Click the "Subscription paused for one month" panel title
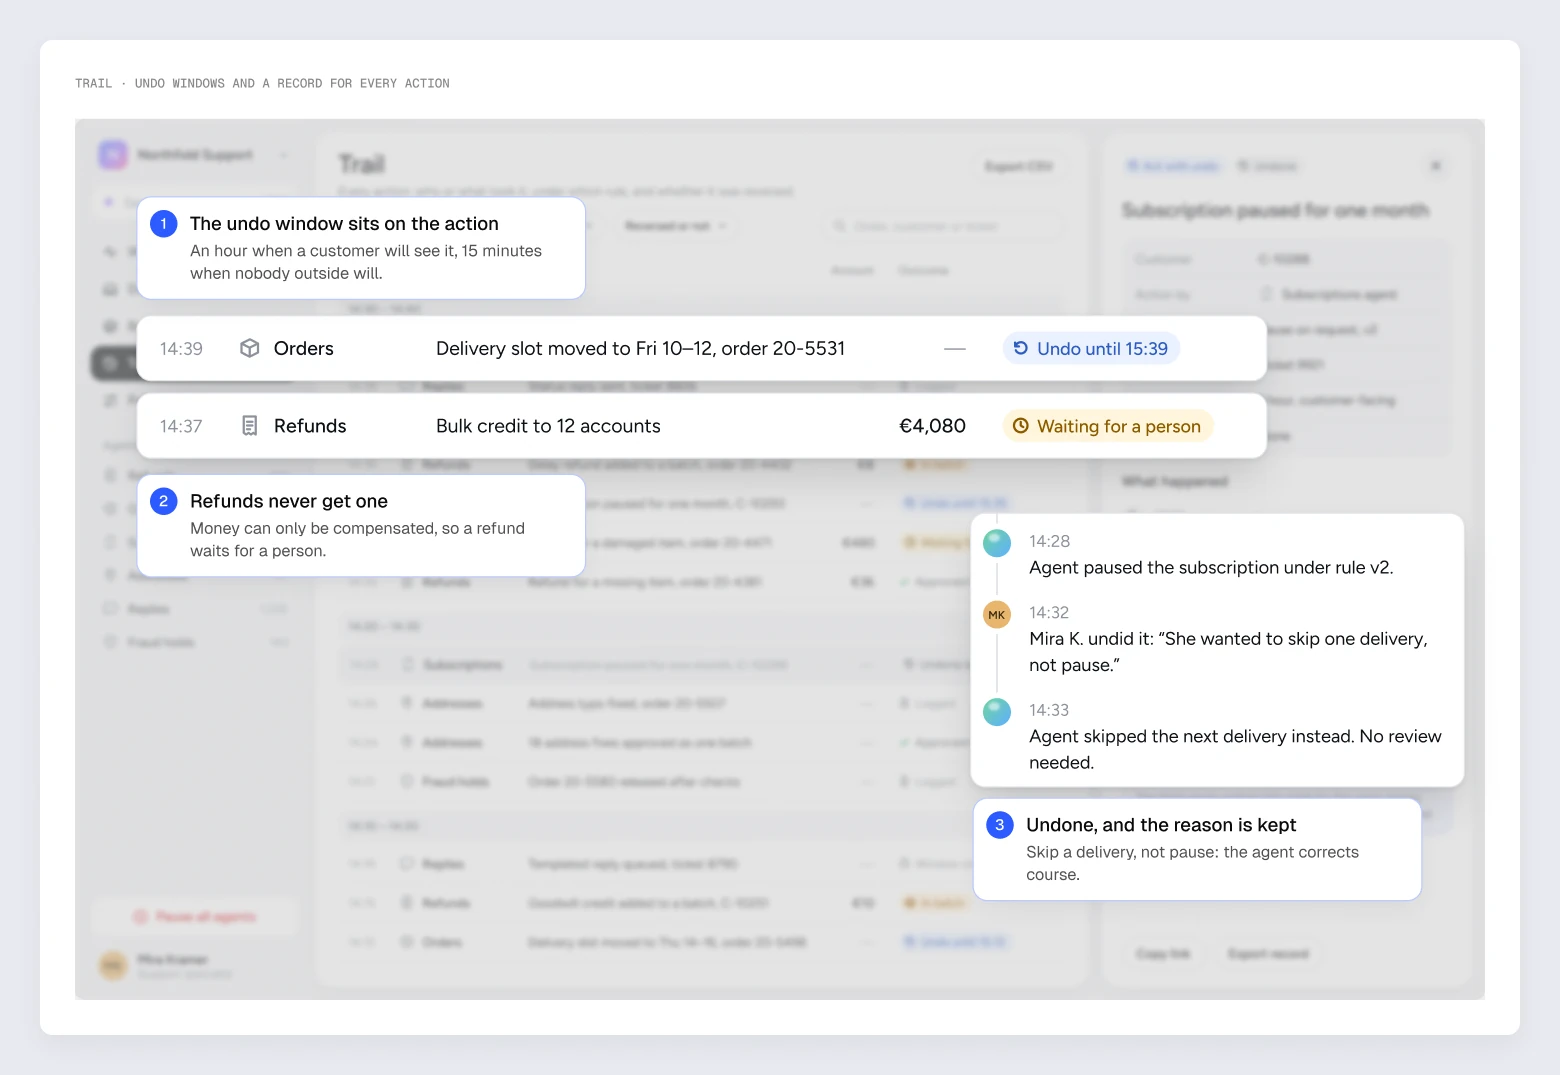This screenshot has height=1075, width=1560. pyautogui.click(x=1275, y=210)
